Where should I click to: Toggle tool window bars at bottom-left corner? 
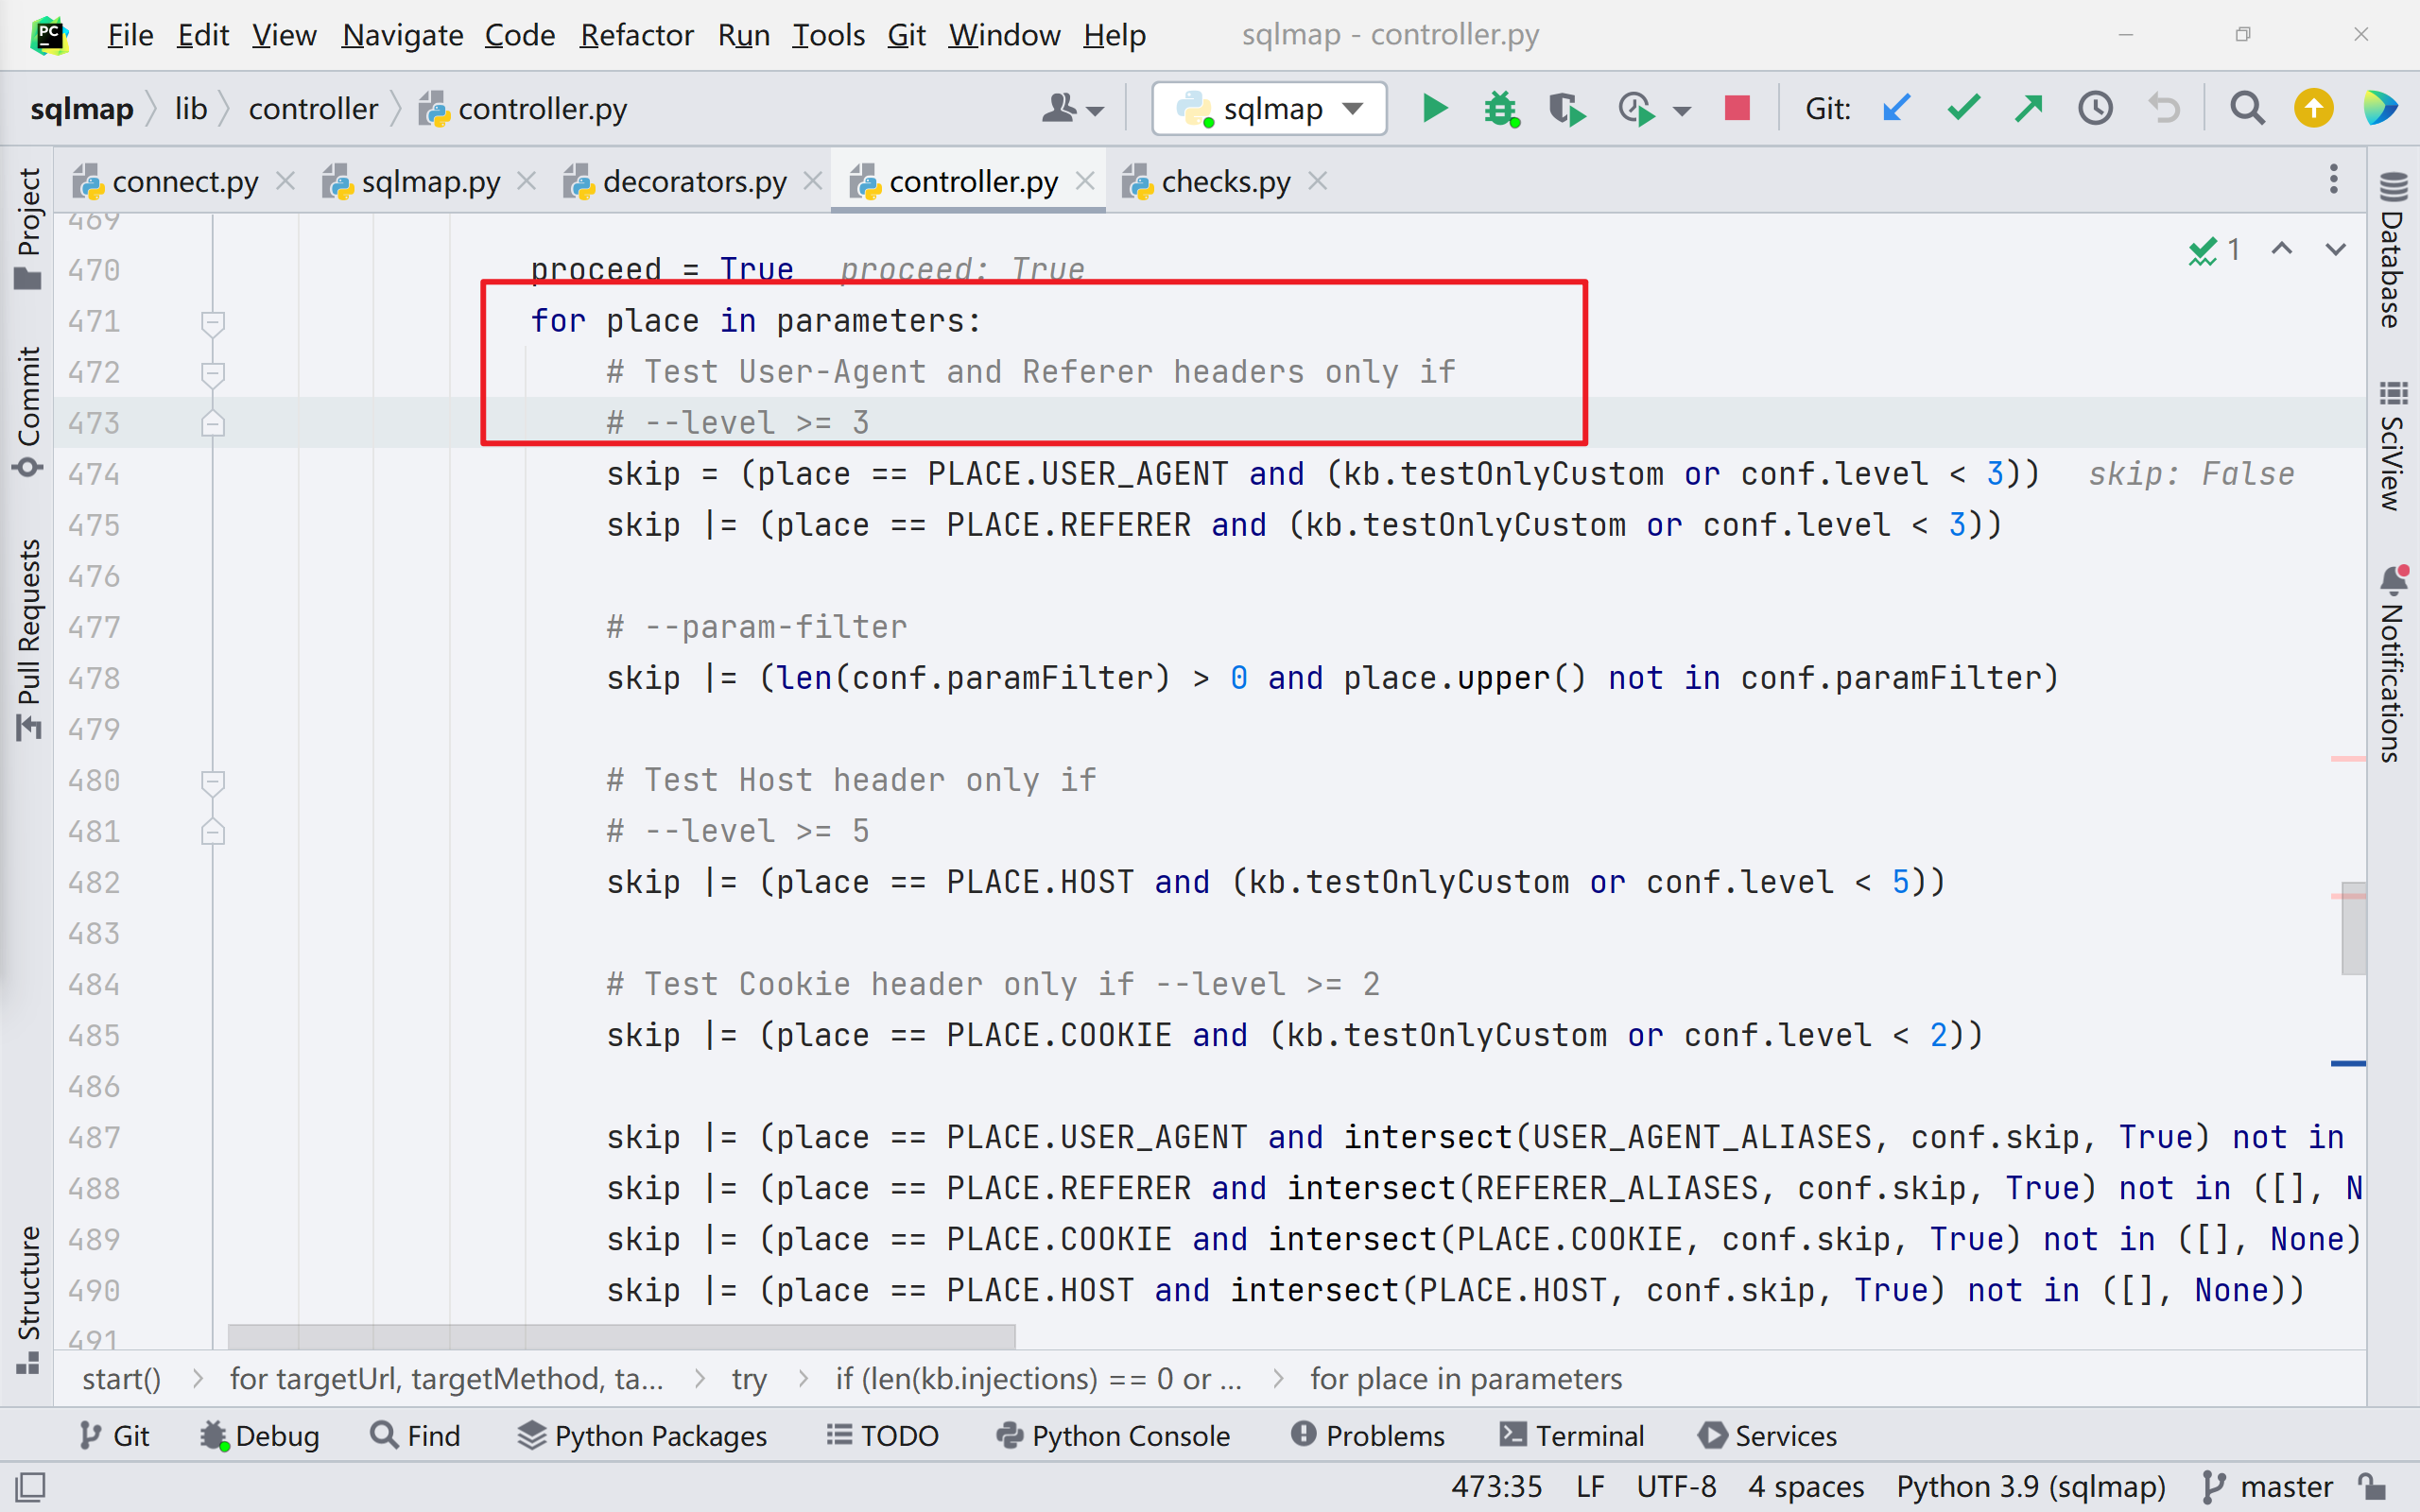tap(30, 1487)
